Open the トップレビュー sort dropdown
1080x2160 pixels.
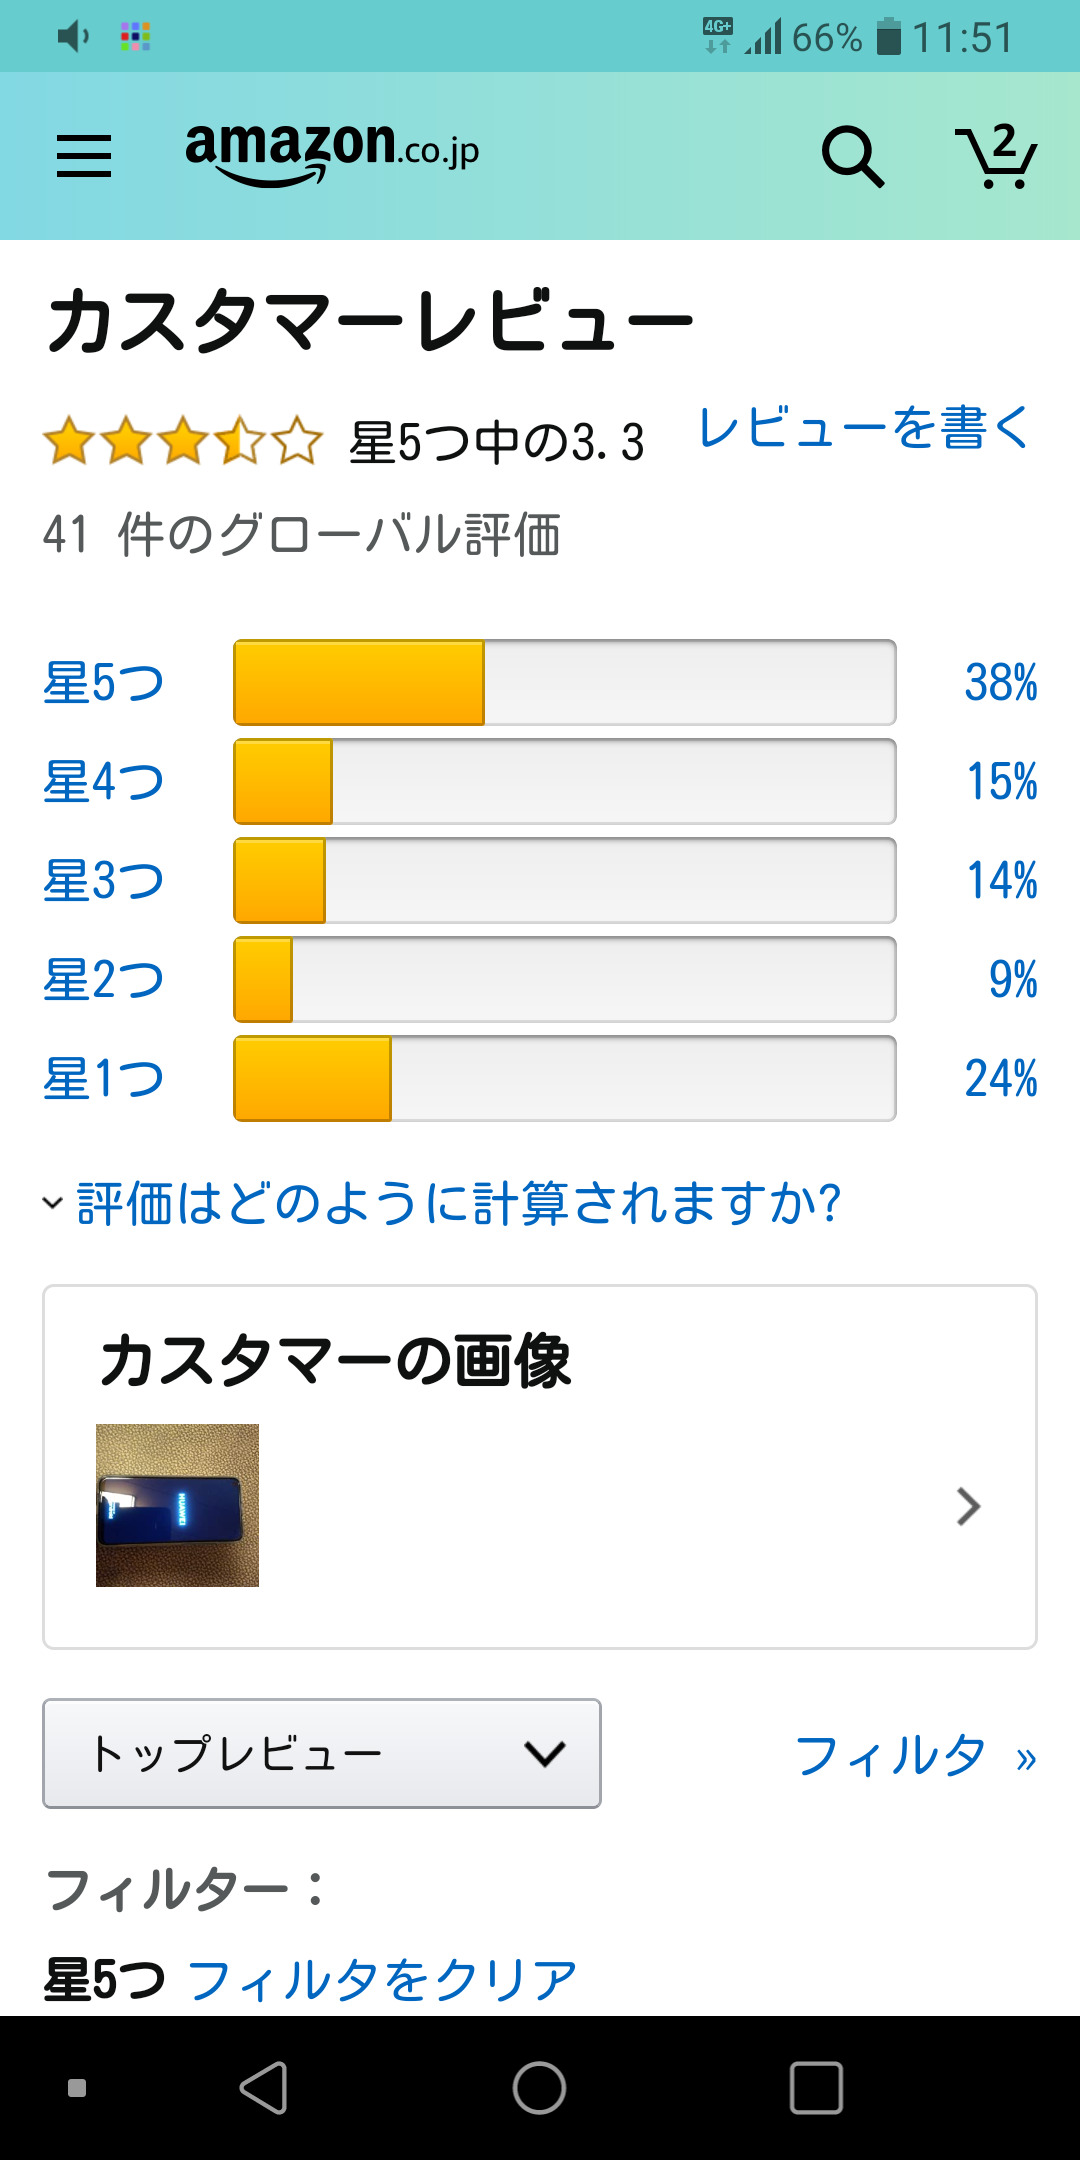[x=321, y=1753]
